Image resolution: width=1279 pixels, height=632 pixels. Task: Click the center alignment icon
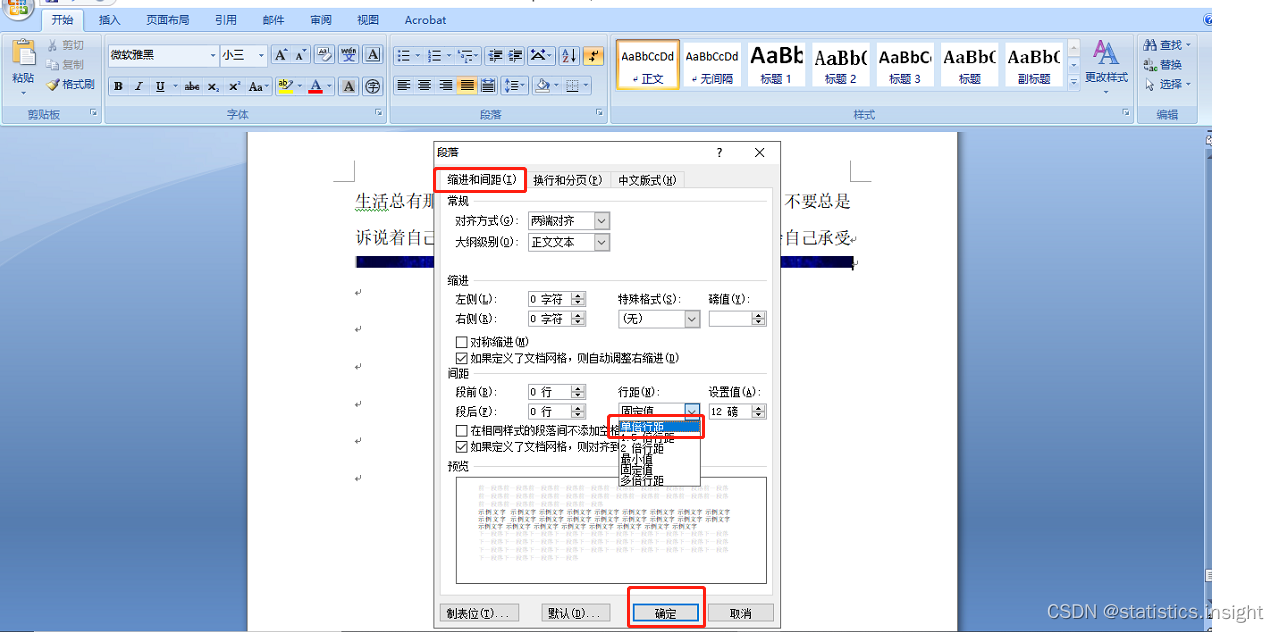(x=424, y=86)
